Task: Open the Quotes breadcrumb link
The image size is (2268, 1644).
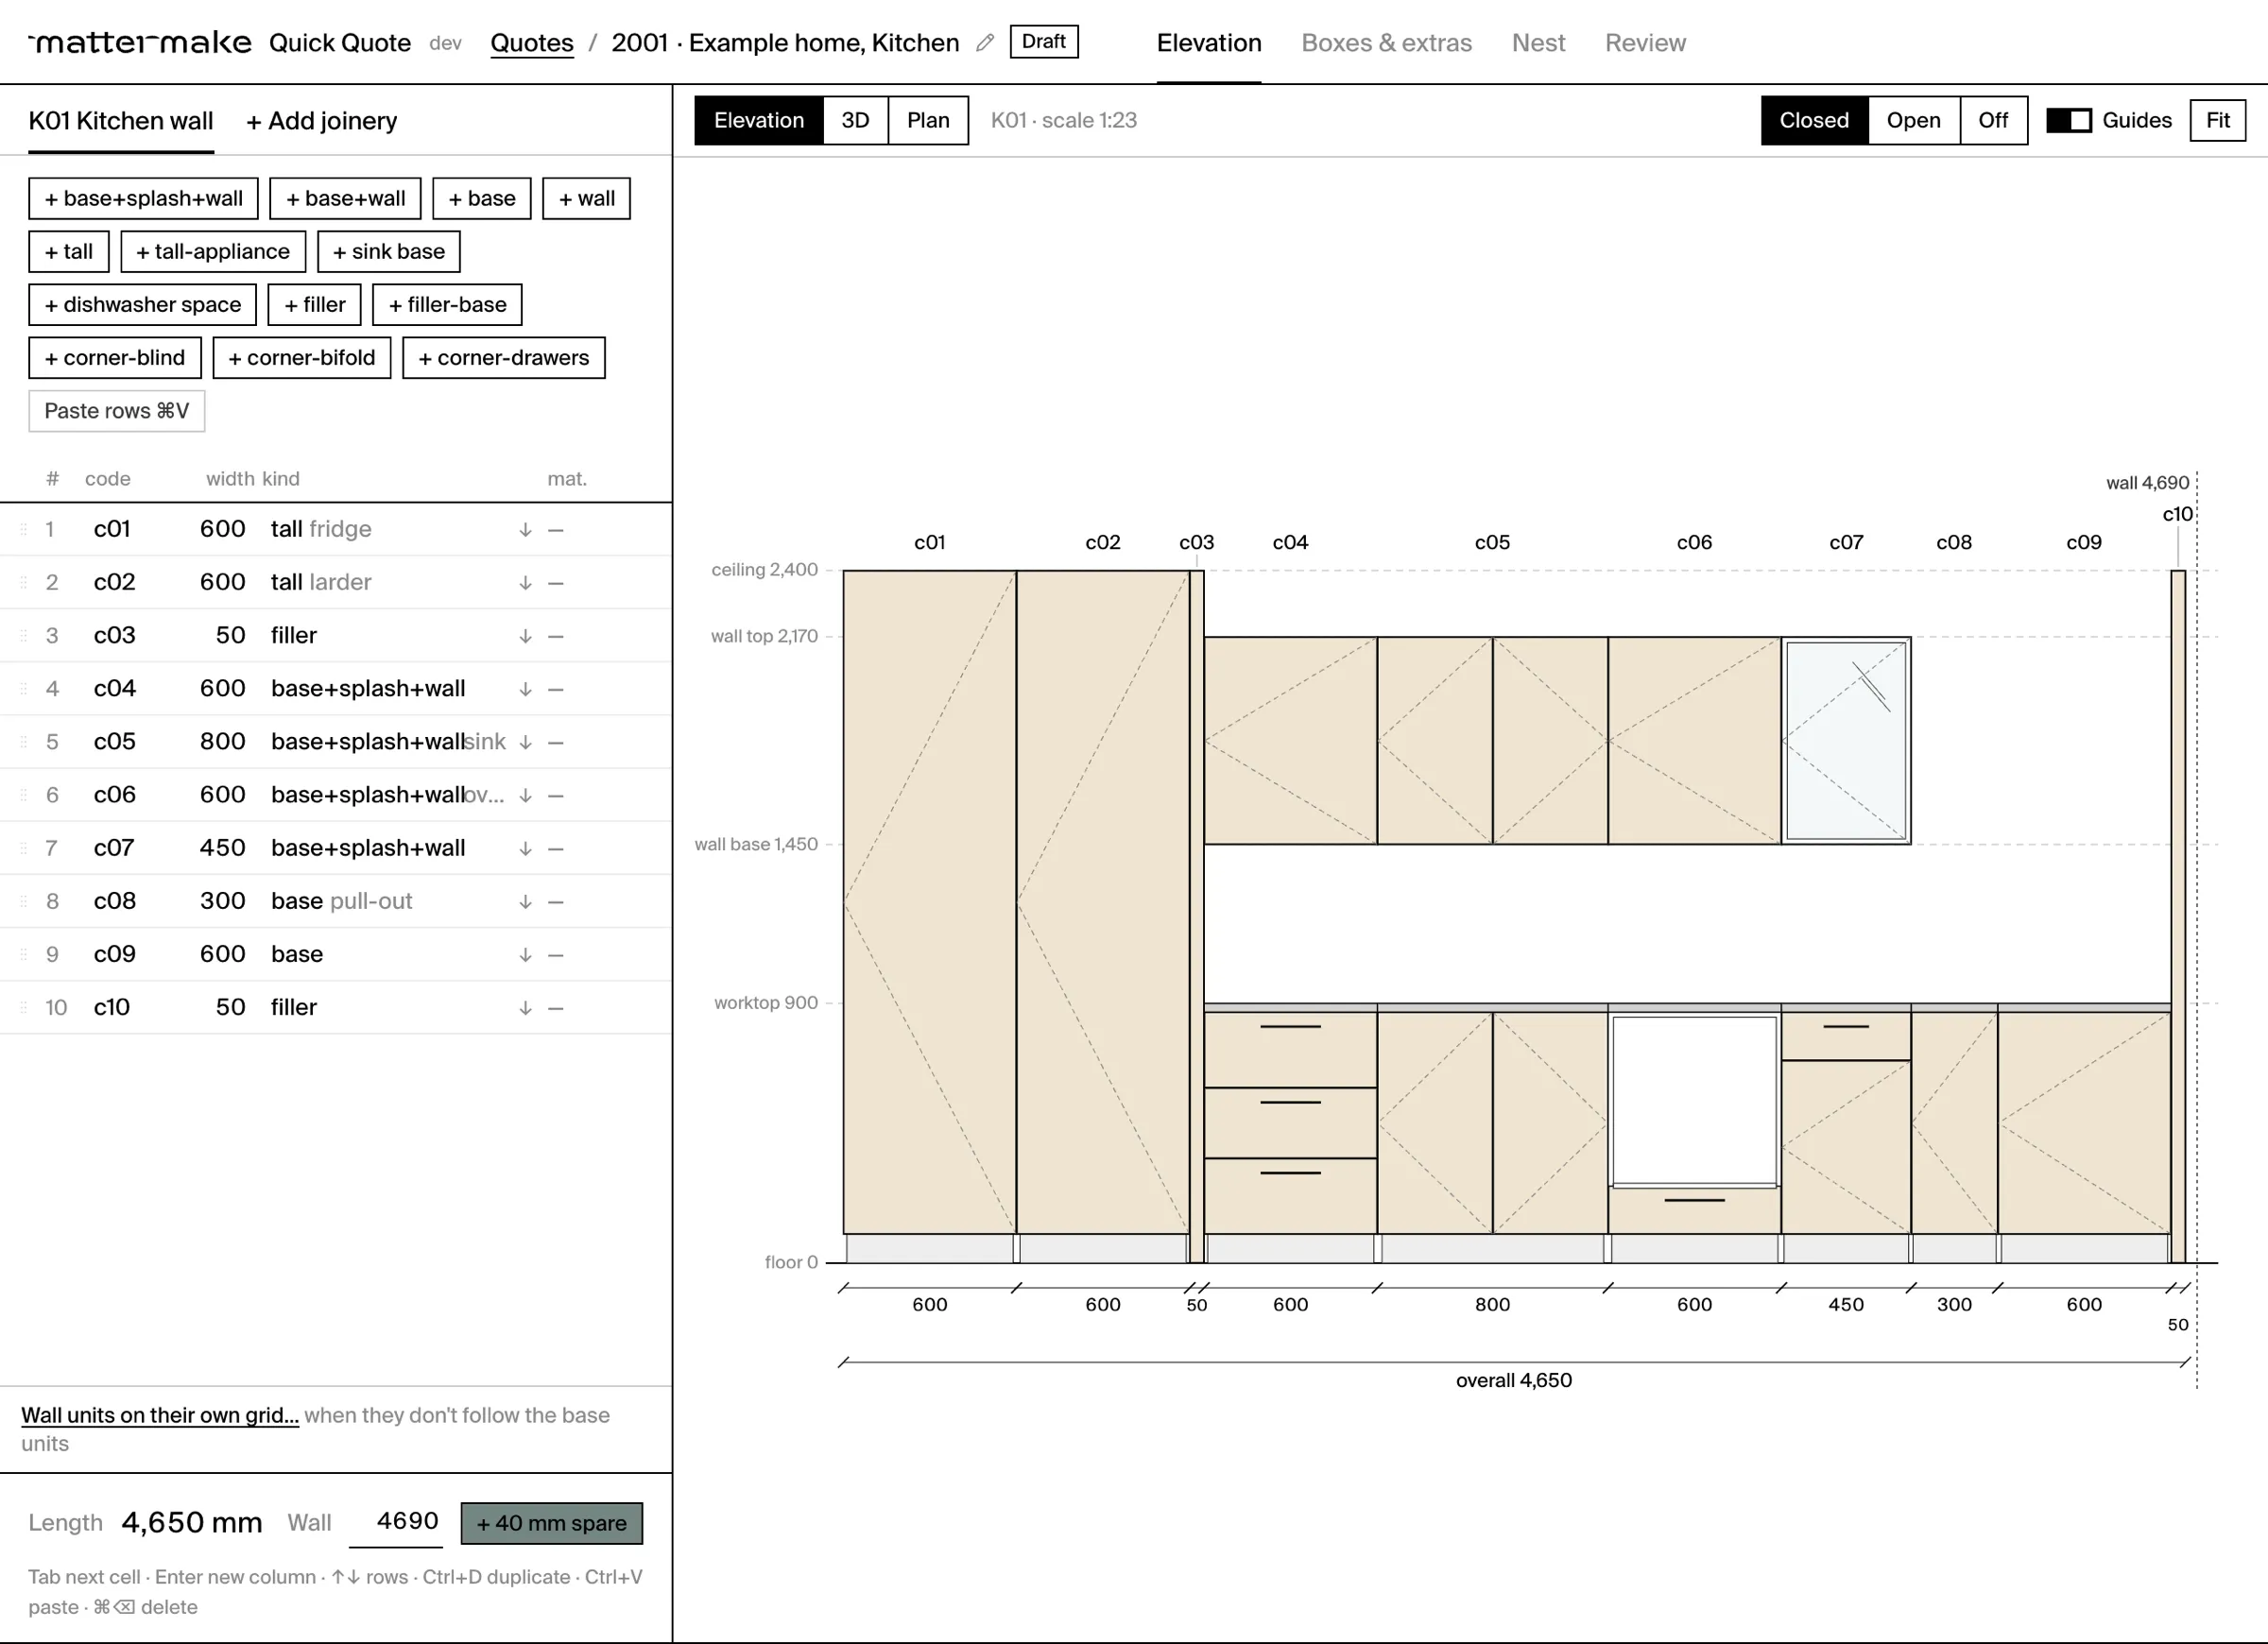Action: [x=532, y=43]
